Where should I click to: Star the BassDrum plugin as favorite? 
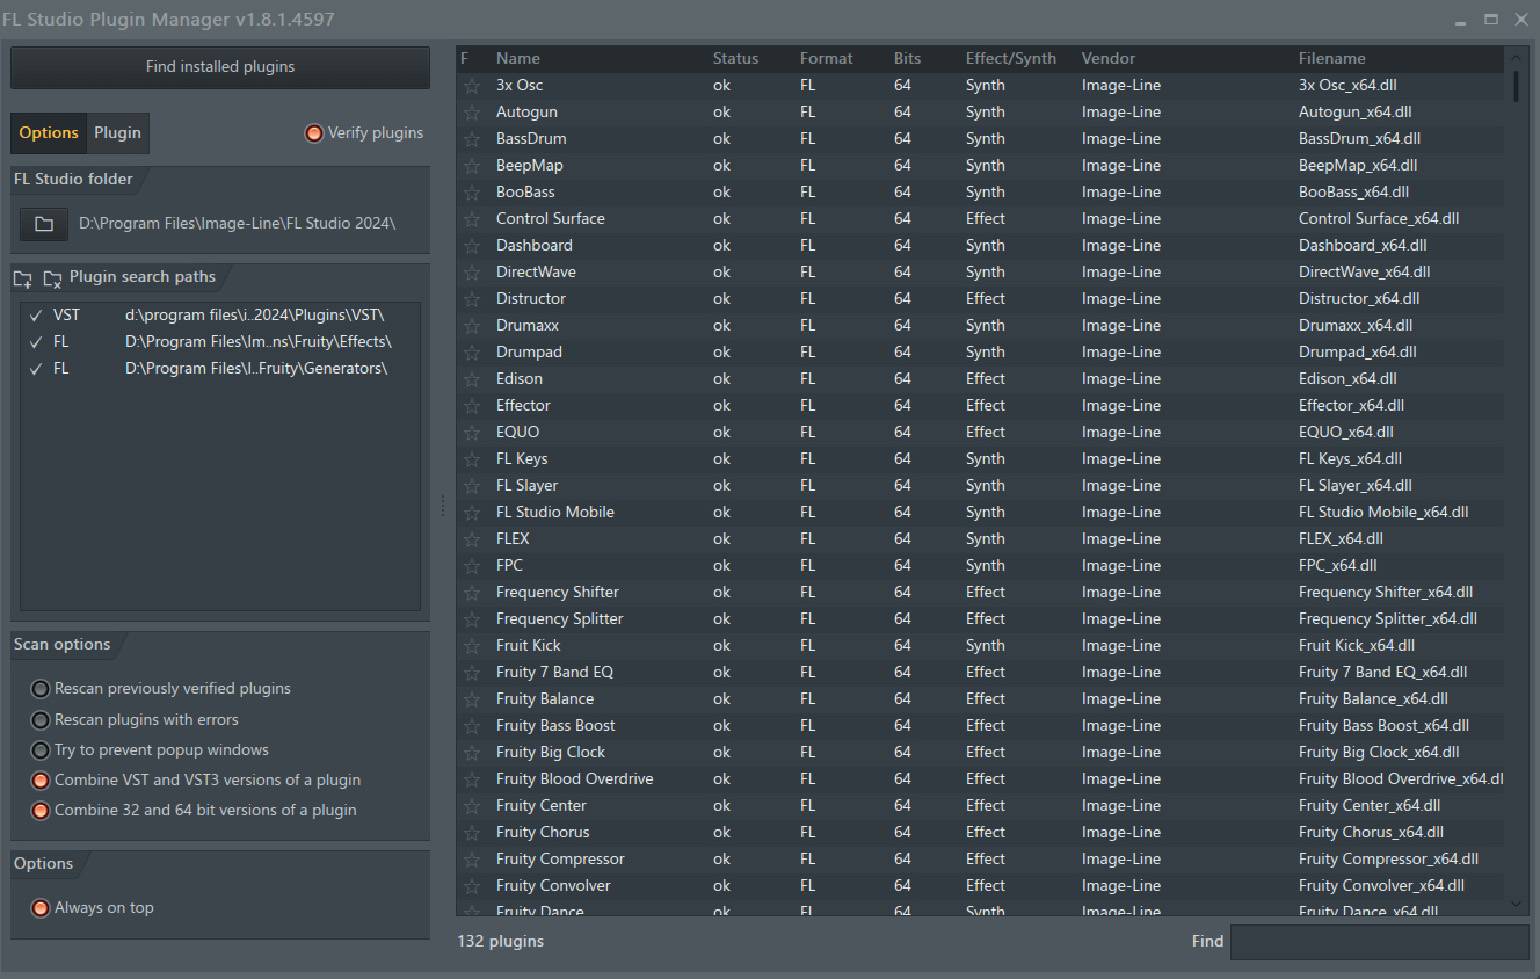[x=471, y=140]
